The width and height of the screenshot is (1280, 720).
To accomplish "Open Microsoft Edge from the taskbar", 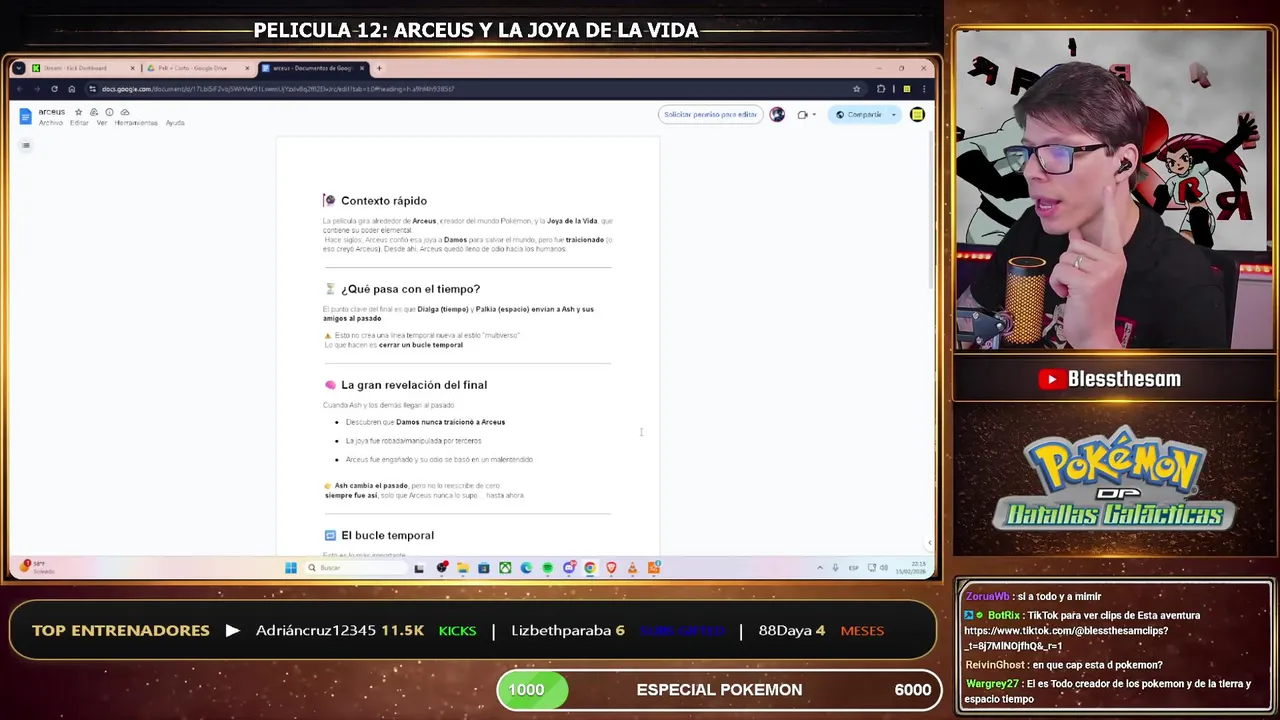I will (x=526, y=568).
